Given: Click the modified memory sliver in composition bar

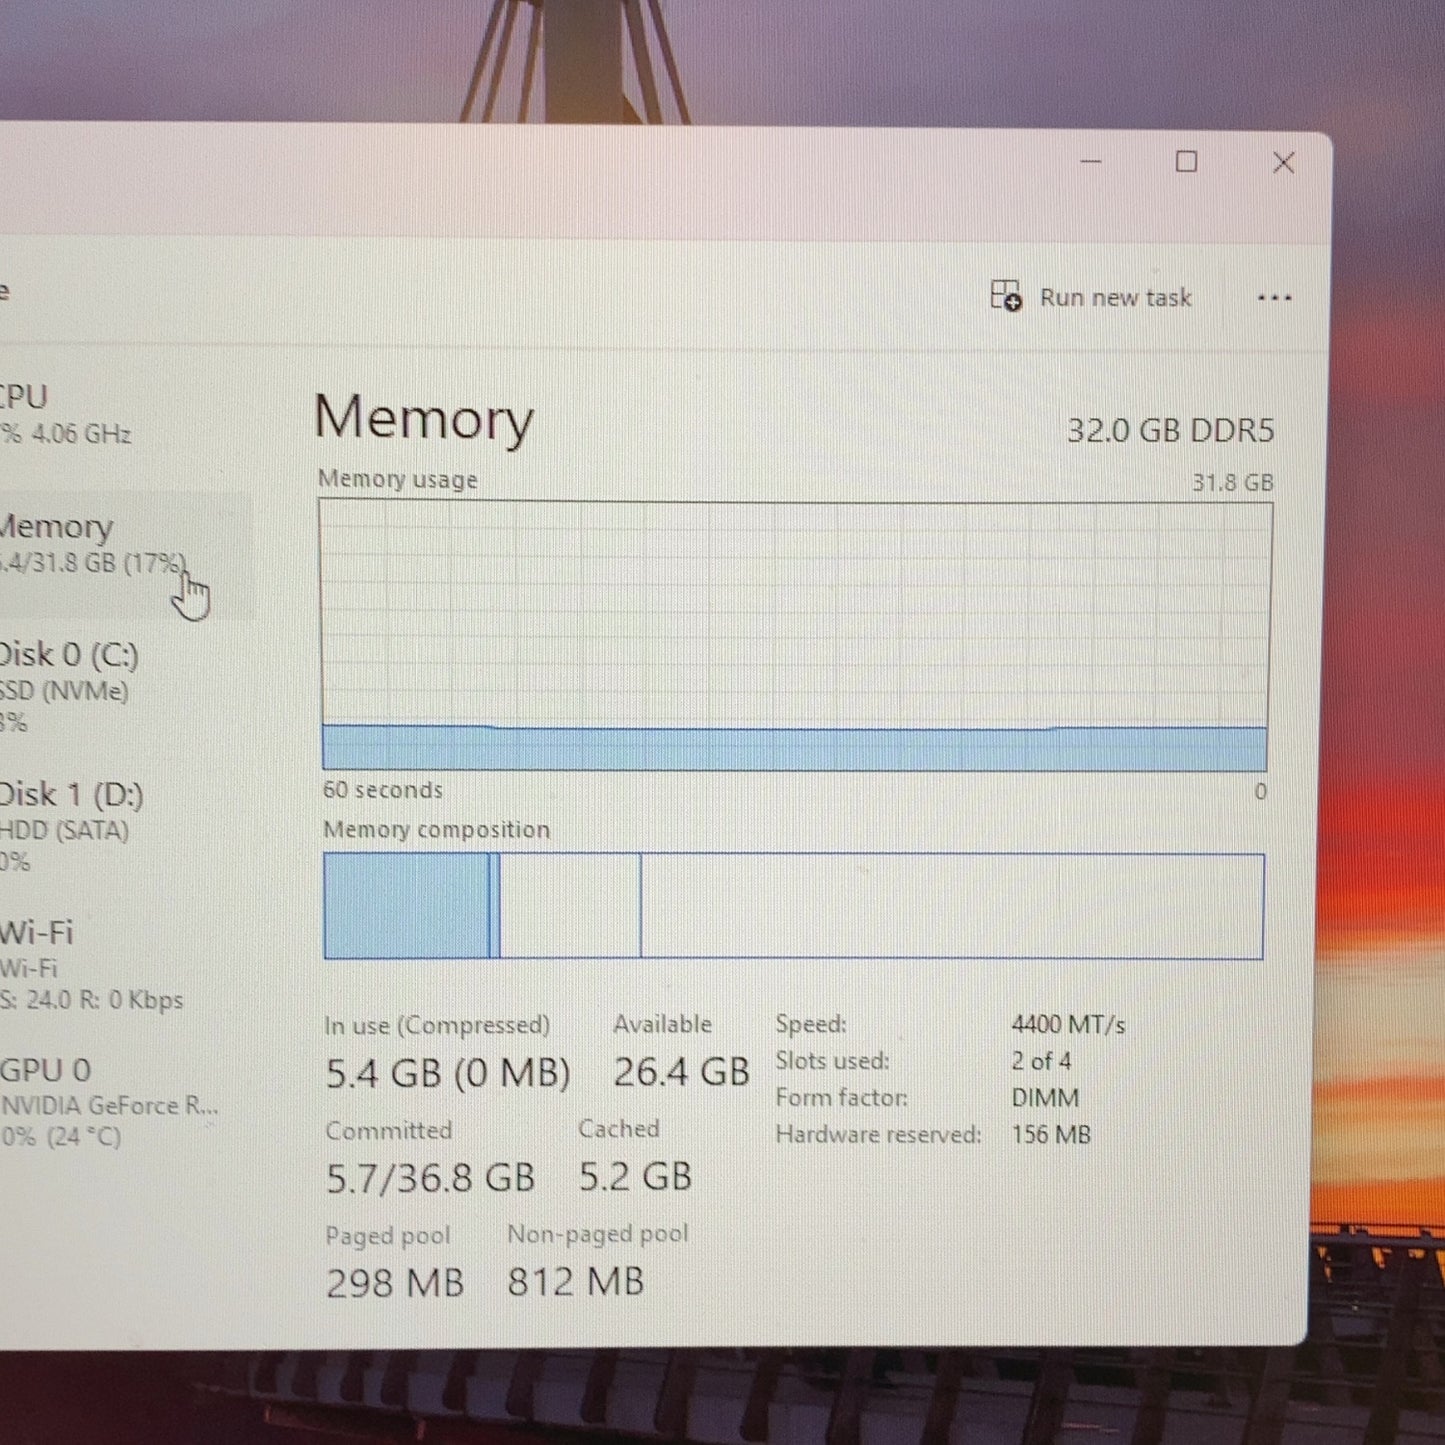Looking at the screenshot, I should (x=495, y=906).
